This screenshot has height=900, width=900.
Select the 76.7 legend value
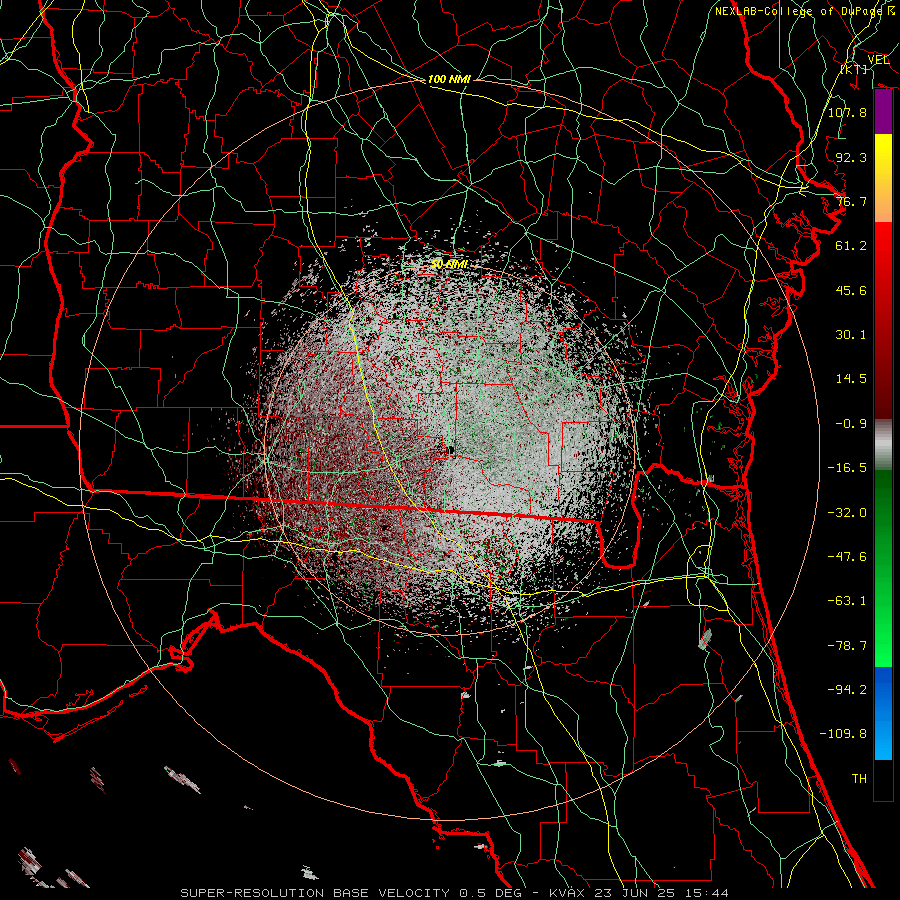click(x=851, y=201)
